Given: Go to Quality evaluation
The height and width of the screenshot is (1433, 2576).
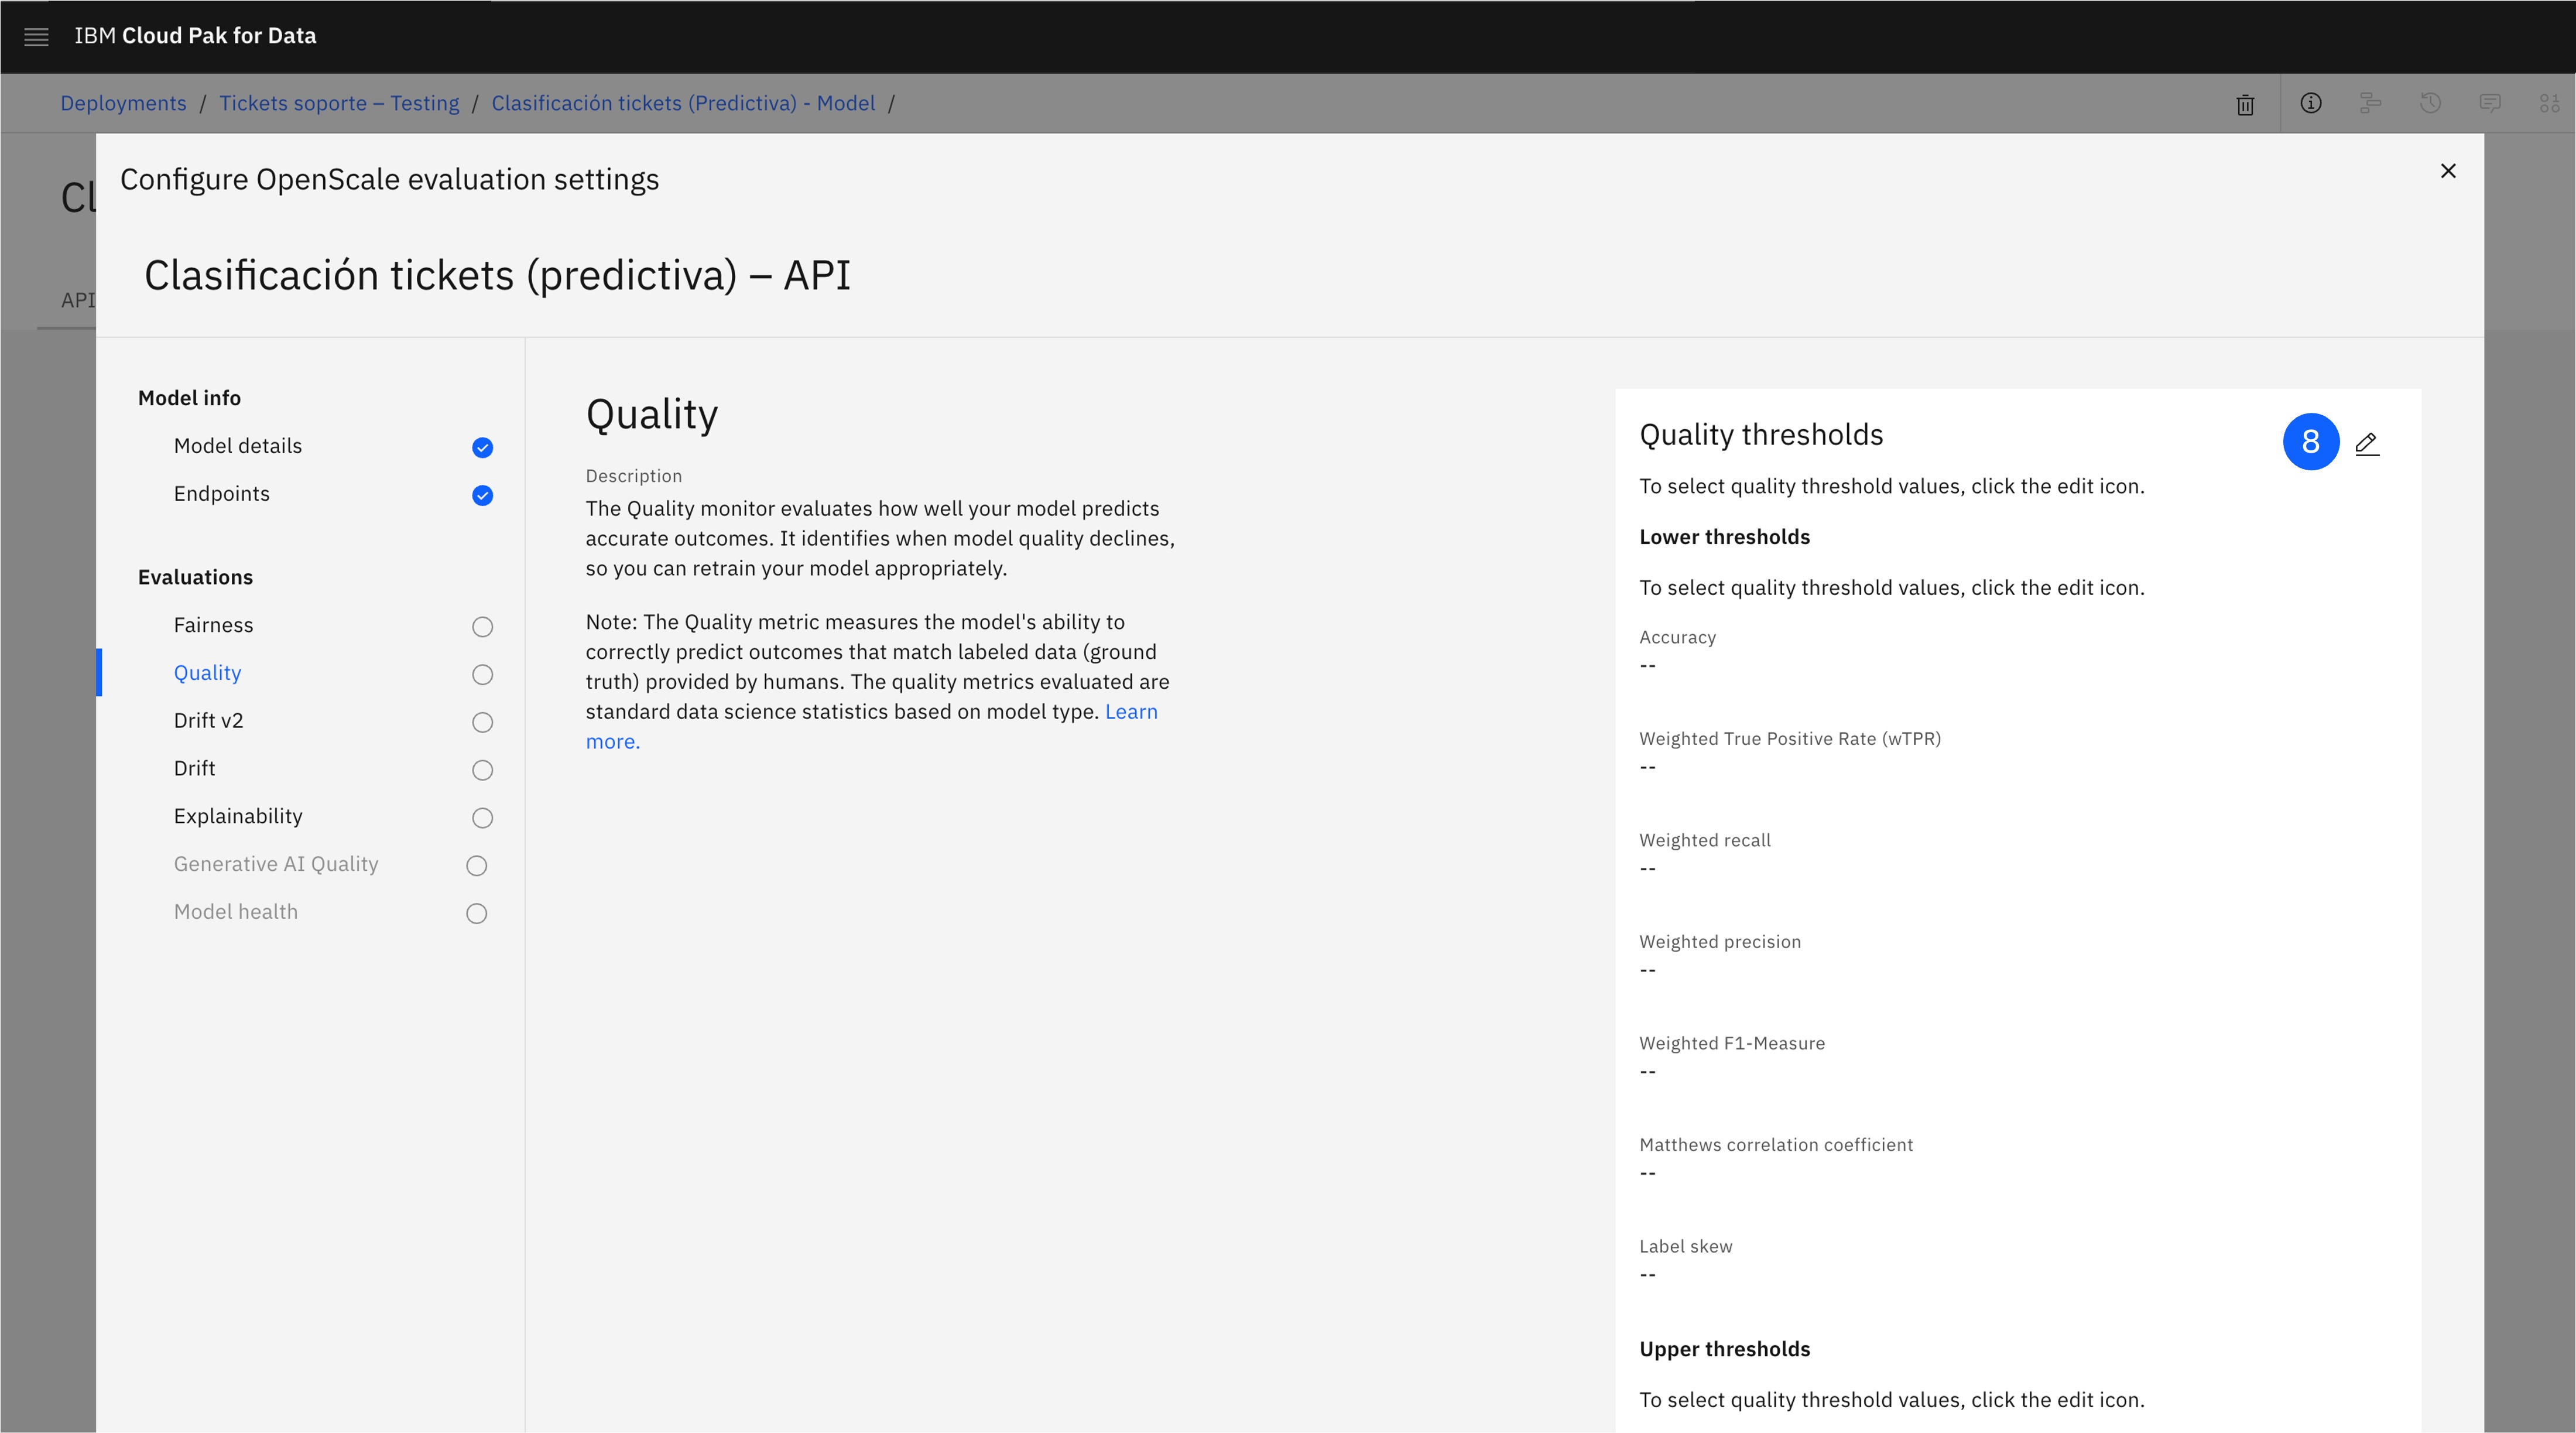Looking at the screenshot, I should pyautogui.click(x=208, y=673).
